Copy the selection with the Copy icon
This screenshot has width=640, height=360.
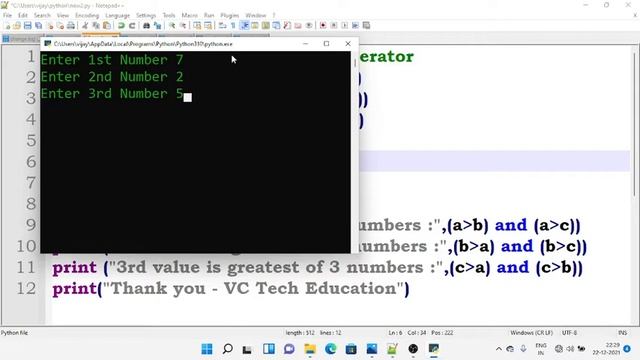96,26
